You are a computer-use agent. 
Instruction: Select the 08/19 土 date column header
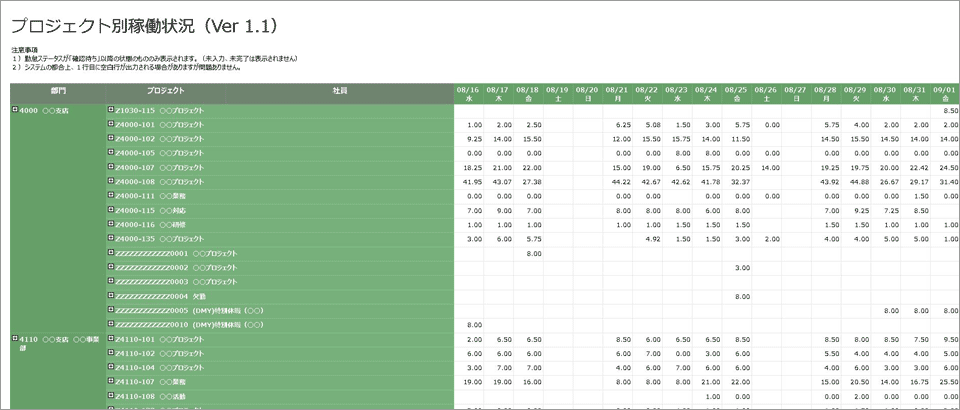(x=558, y=93)
